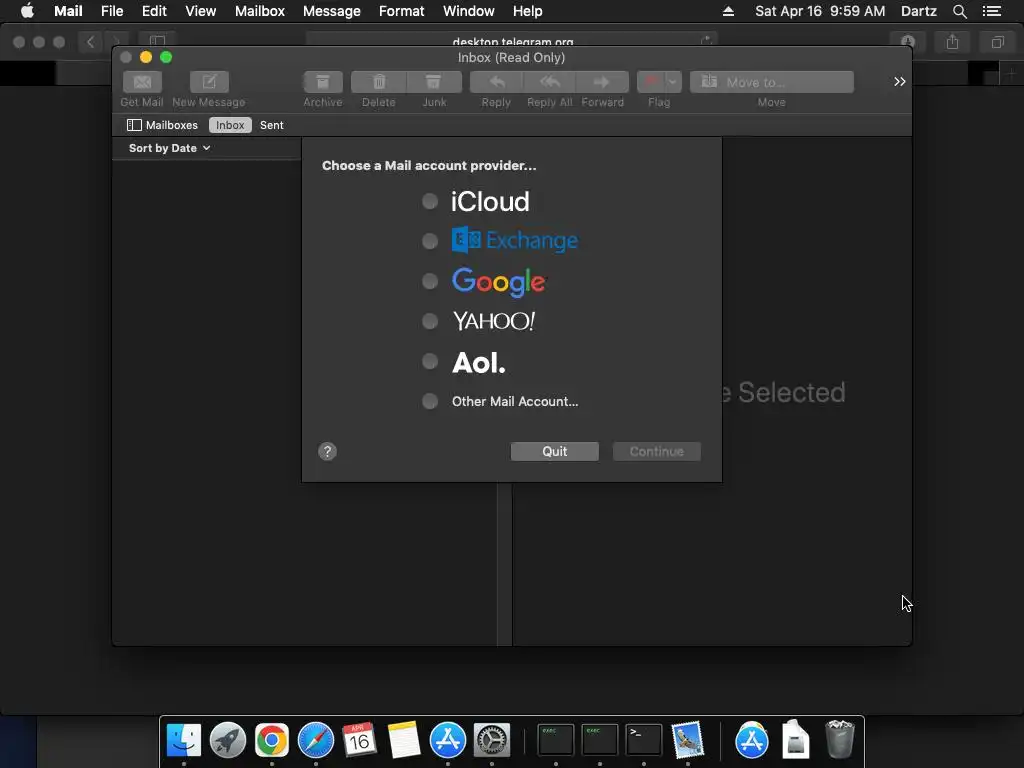1024x768 pixels.
Task: Click the Dartz user name in the menu bar
Action: coord(918,11)
